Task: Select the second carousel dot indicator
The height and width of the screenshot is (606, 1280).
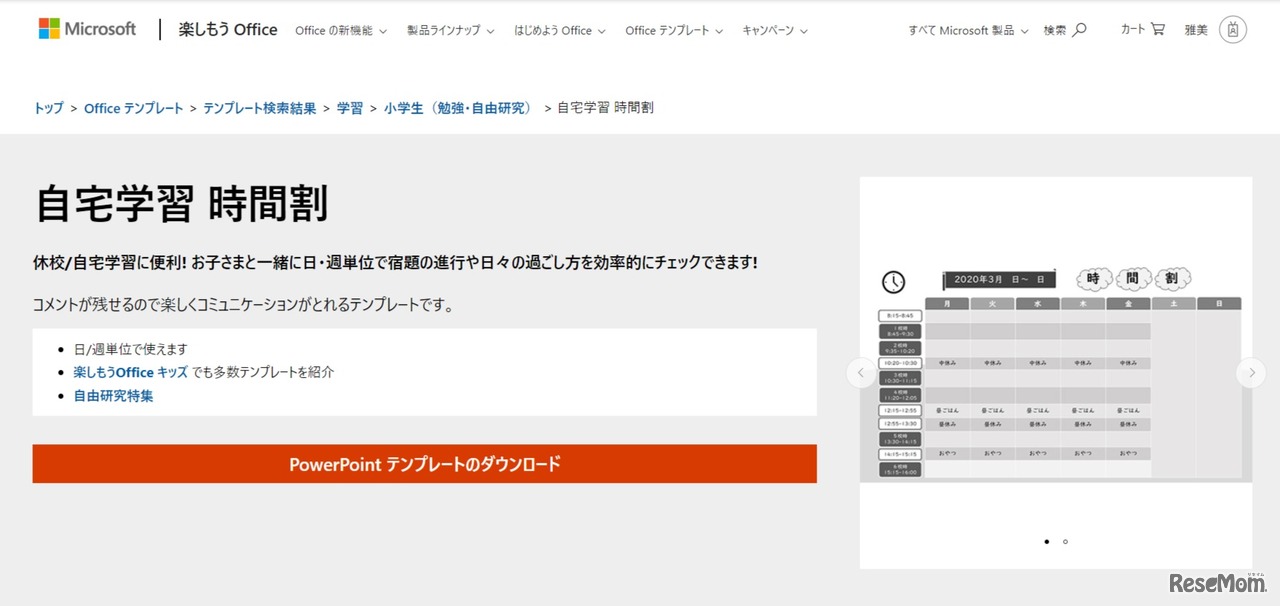Action: pos(1065,541)
